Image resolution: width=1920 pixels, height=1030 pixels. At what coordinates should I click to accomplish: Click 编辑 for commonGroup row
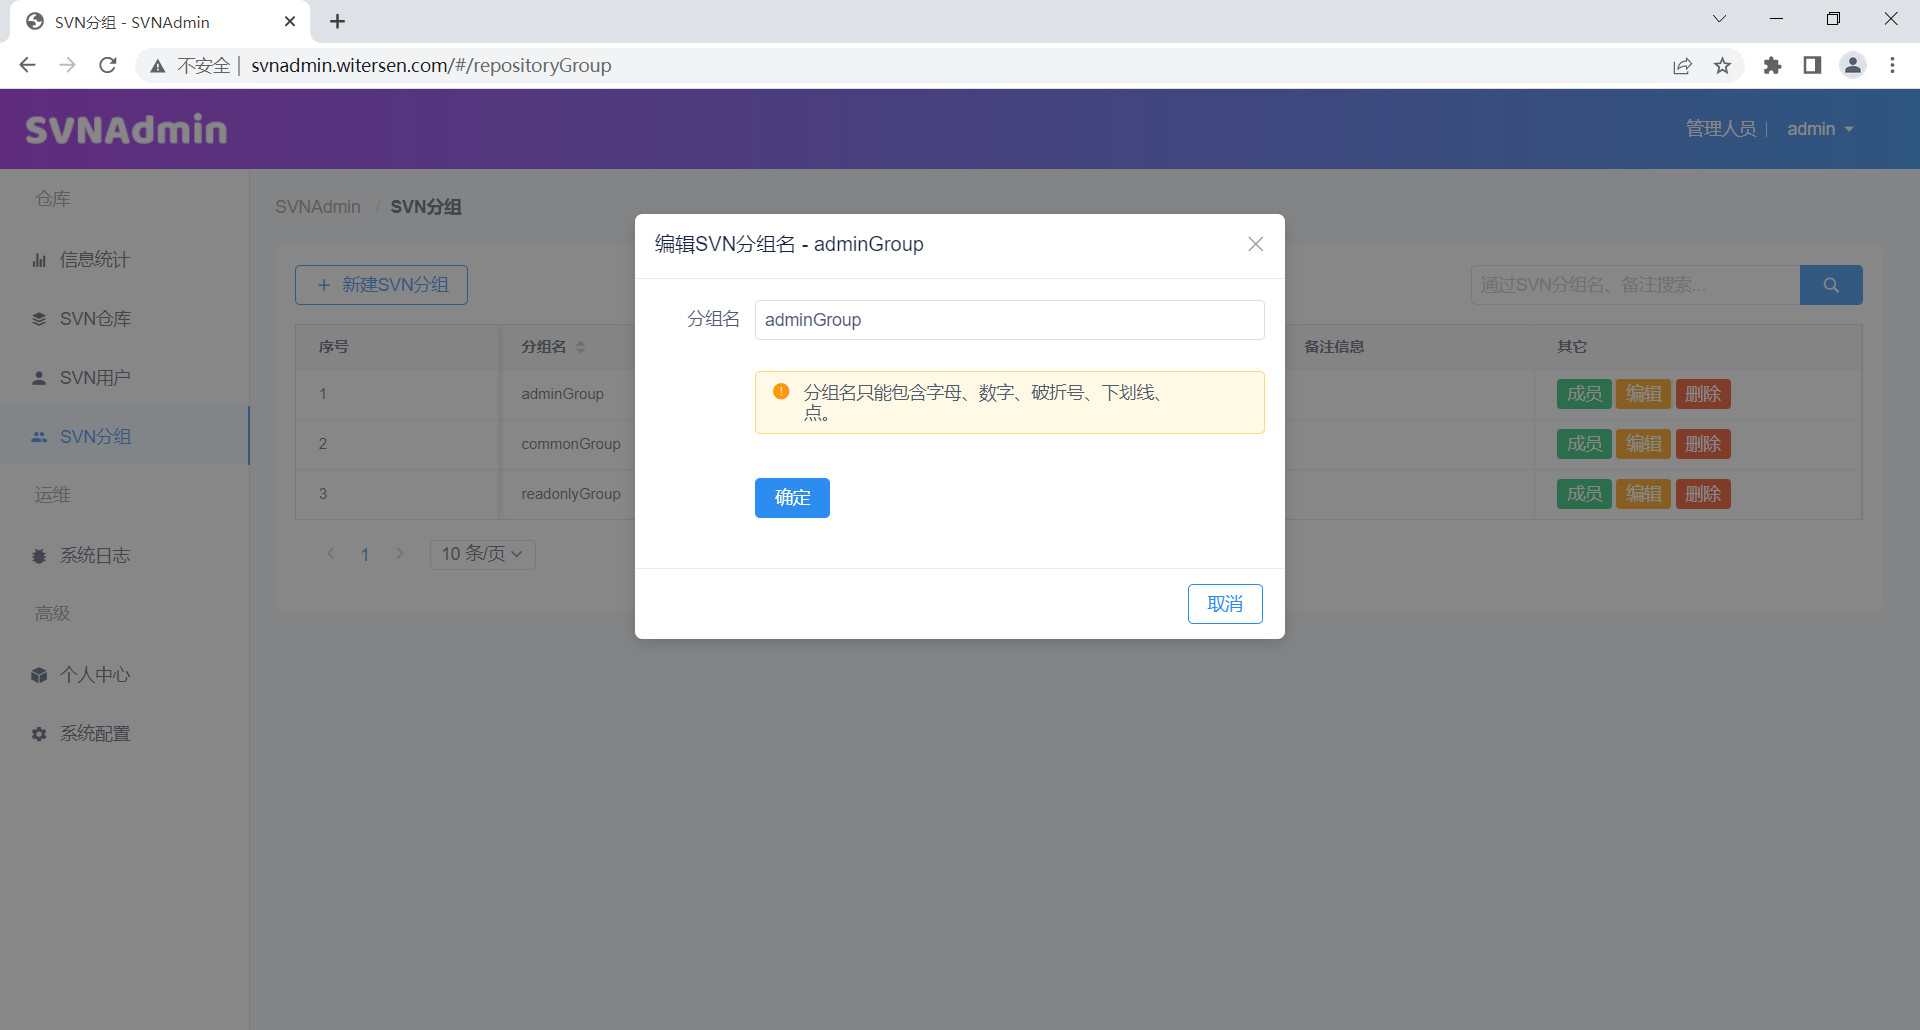(x=1643, y=444)
